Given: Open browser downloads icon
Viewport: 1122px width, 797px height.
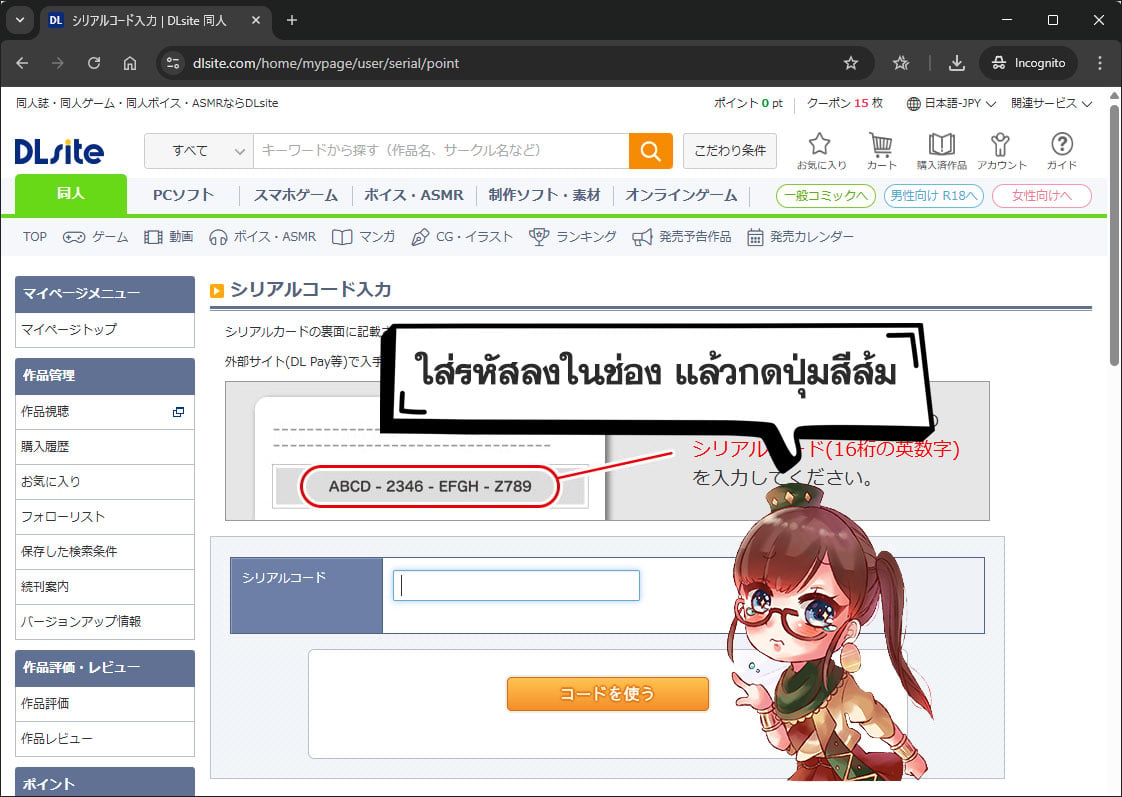Looking at the screenshot, I should click(957, 63).
